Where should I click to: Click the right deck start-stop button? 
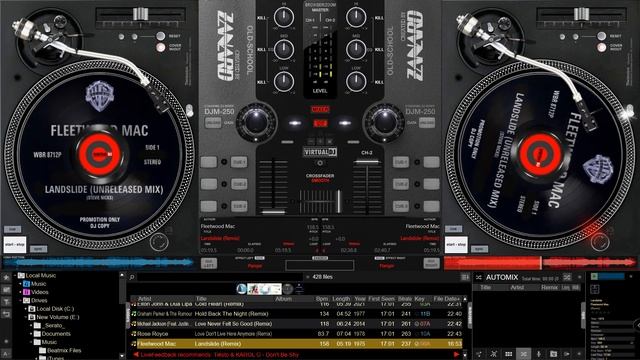click(x=456, y=245)
